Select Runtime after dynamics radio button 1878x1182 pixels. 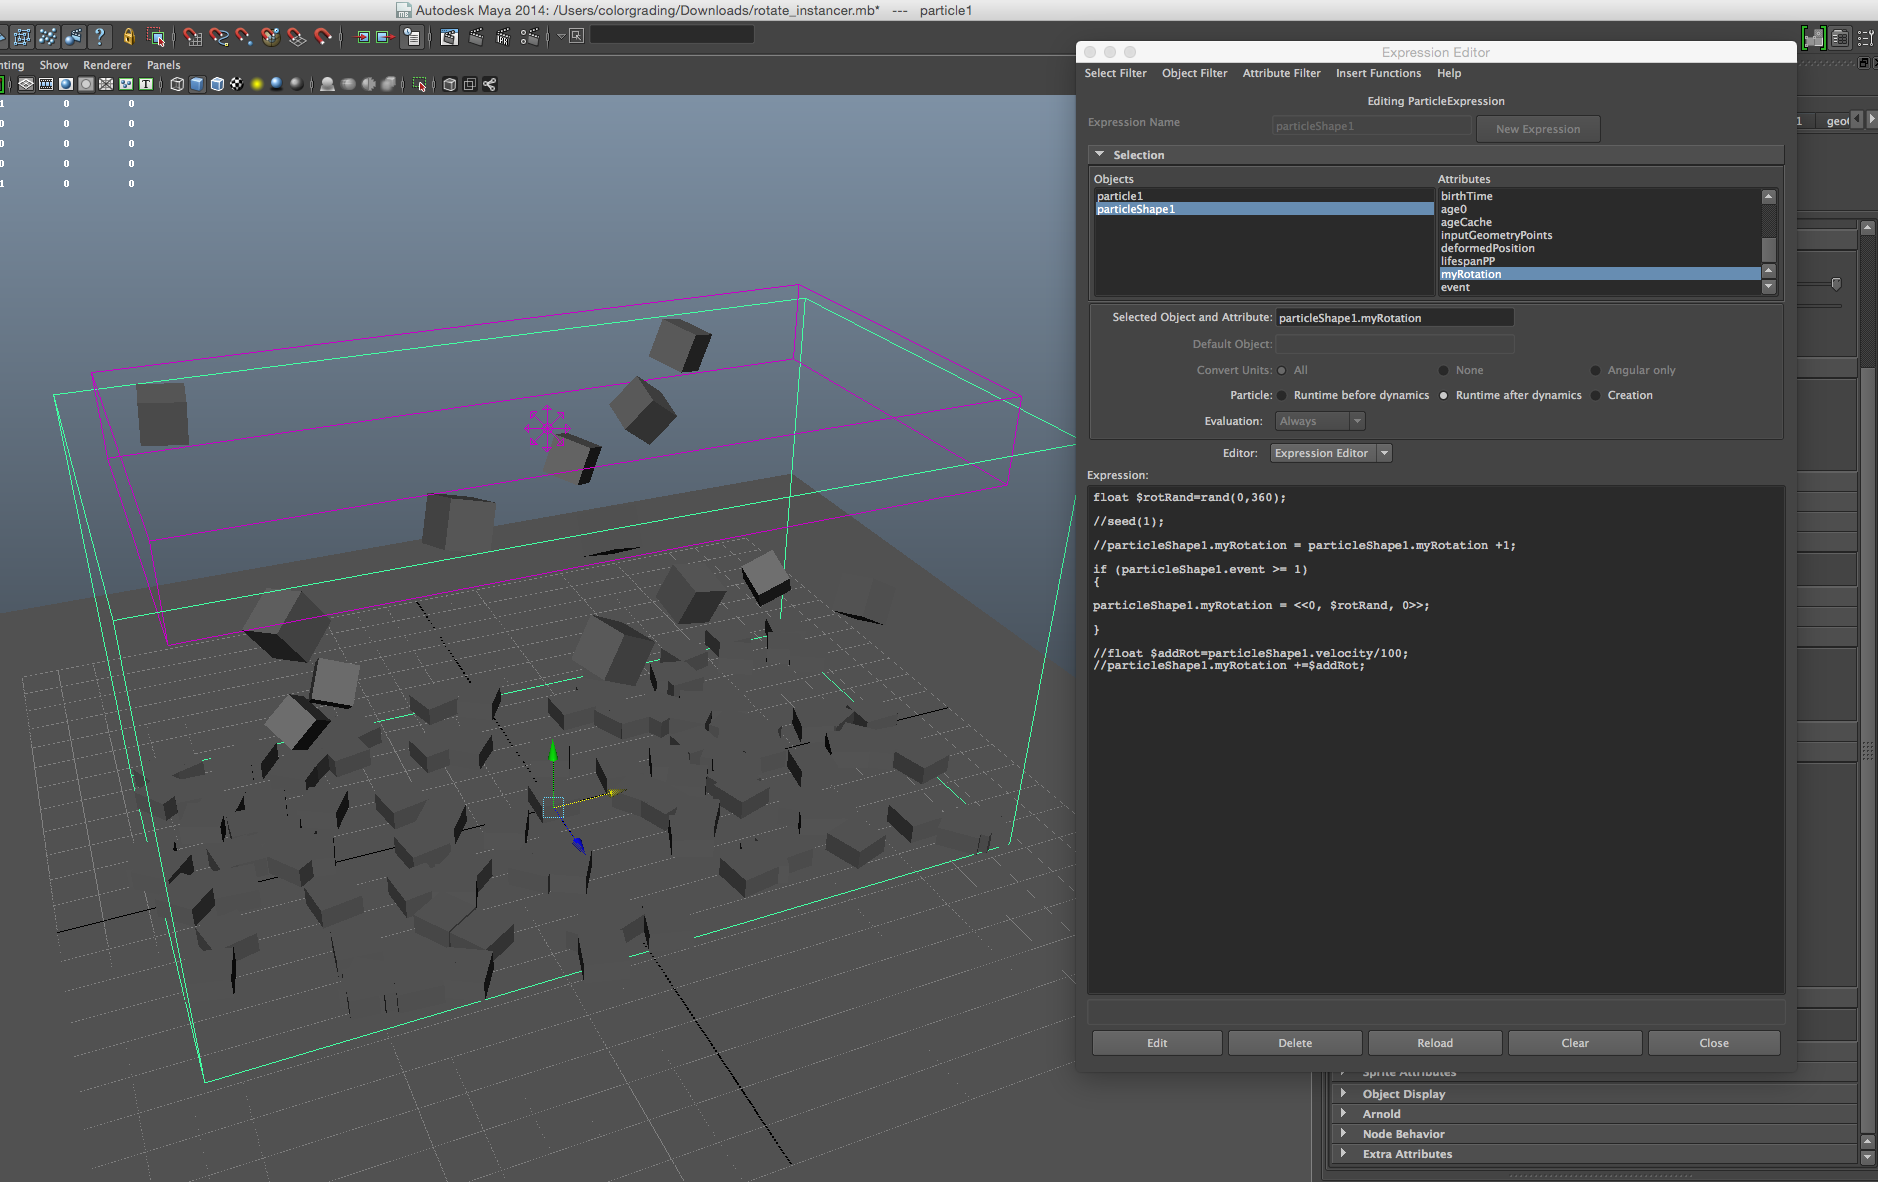tap(1444, 396)
